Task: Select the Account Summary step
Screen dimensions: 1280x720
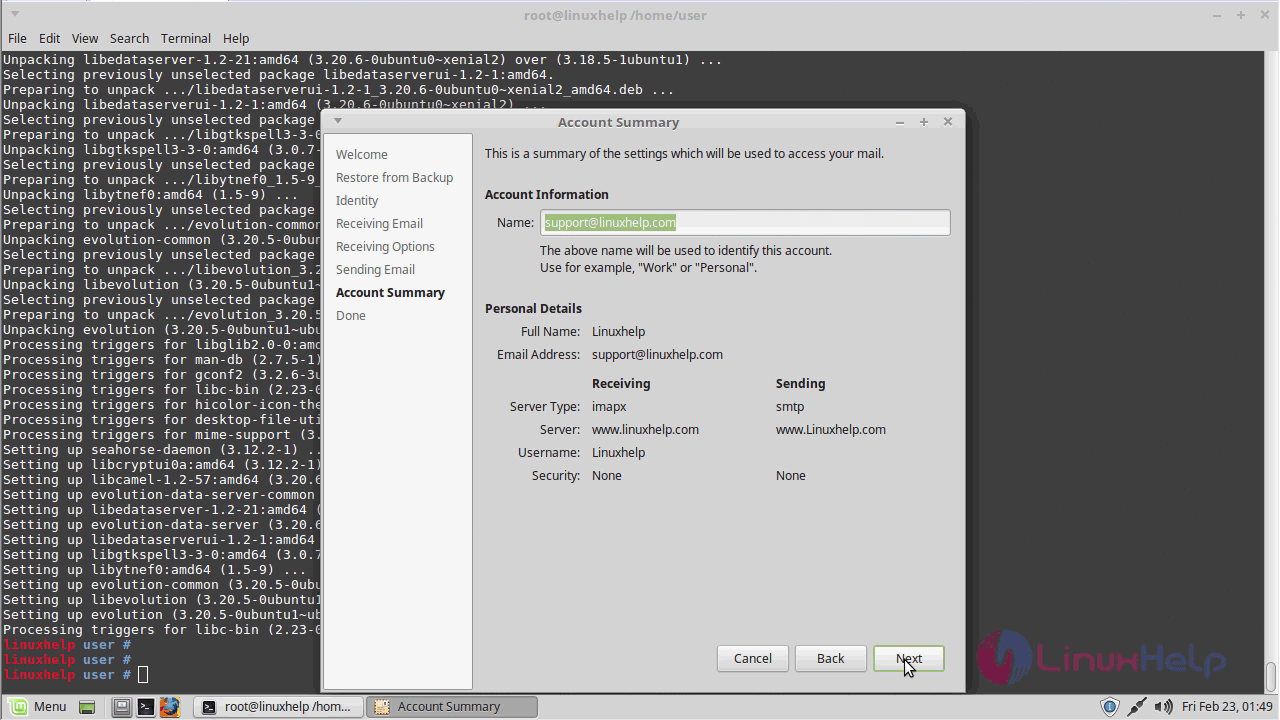Action: point(390,292)
